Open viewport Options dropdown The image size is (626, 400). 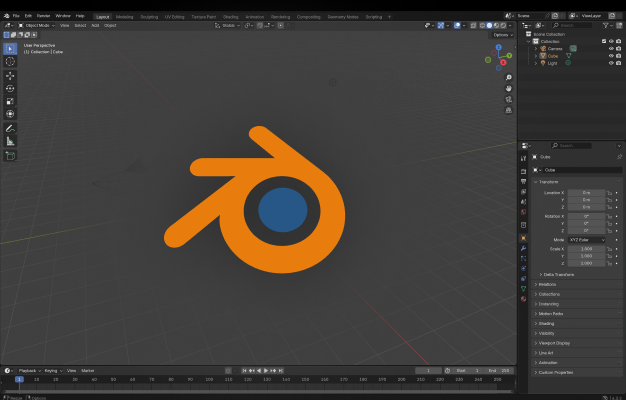[502, 35]
